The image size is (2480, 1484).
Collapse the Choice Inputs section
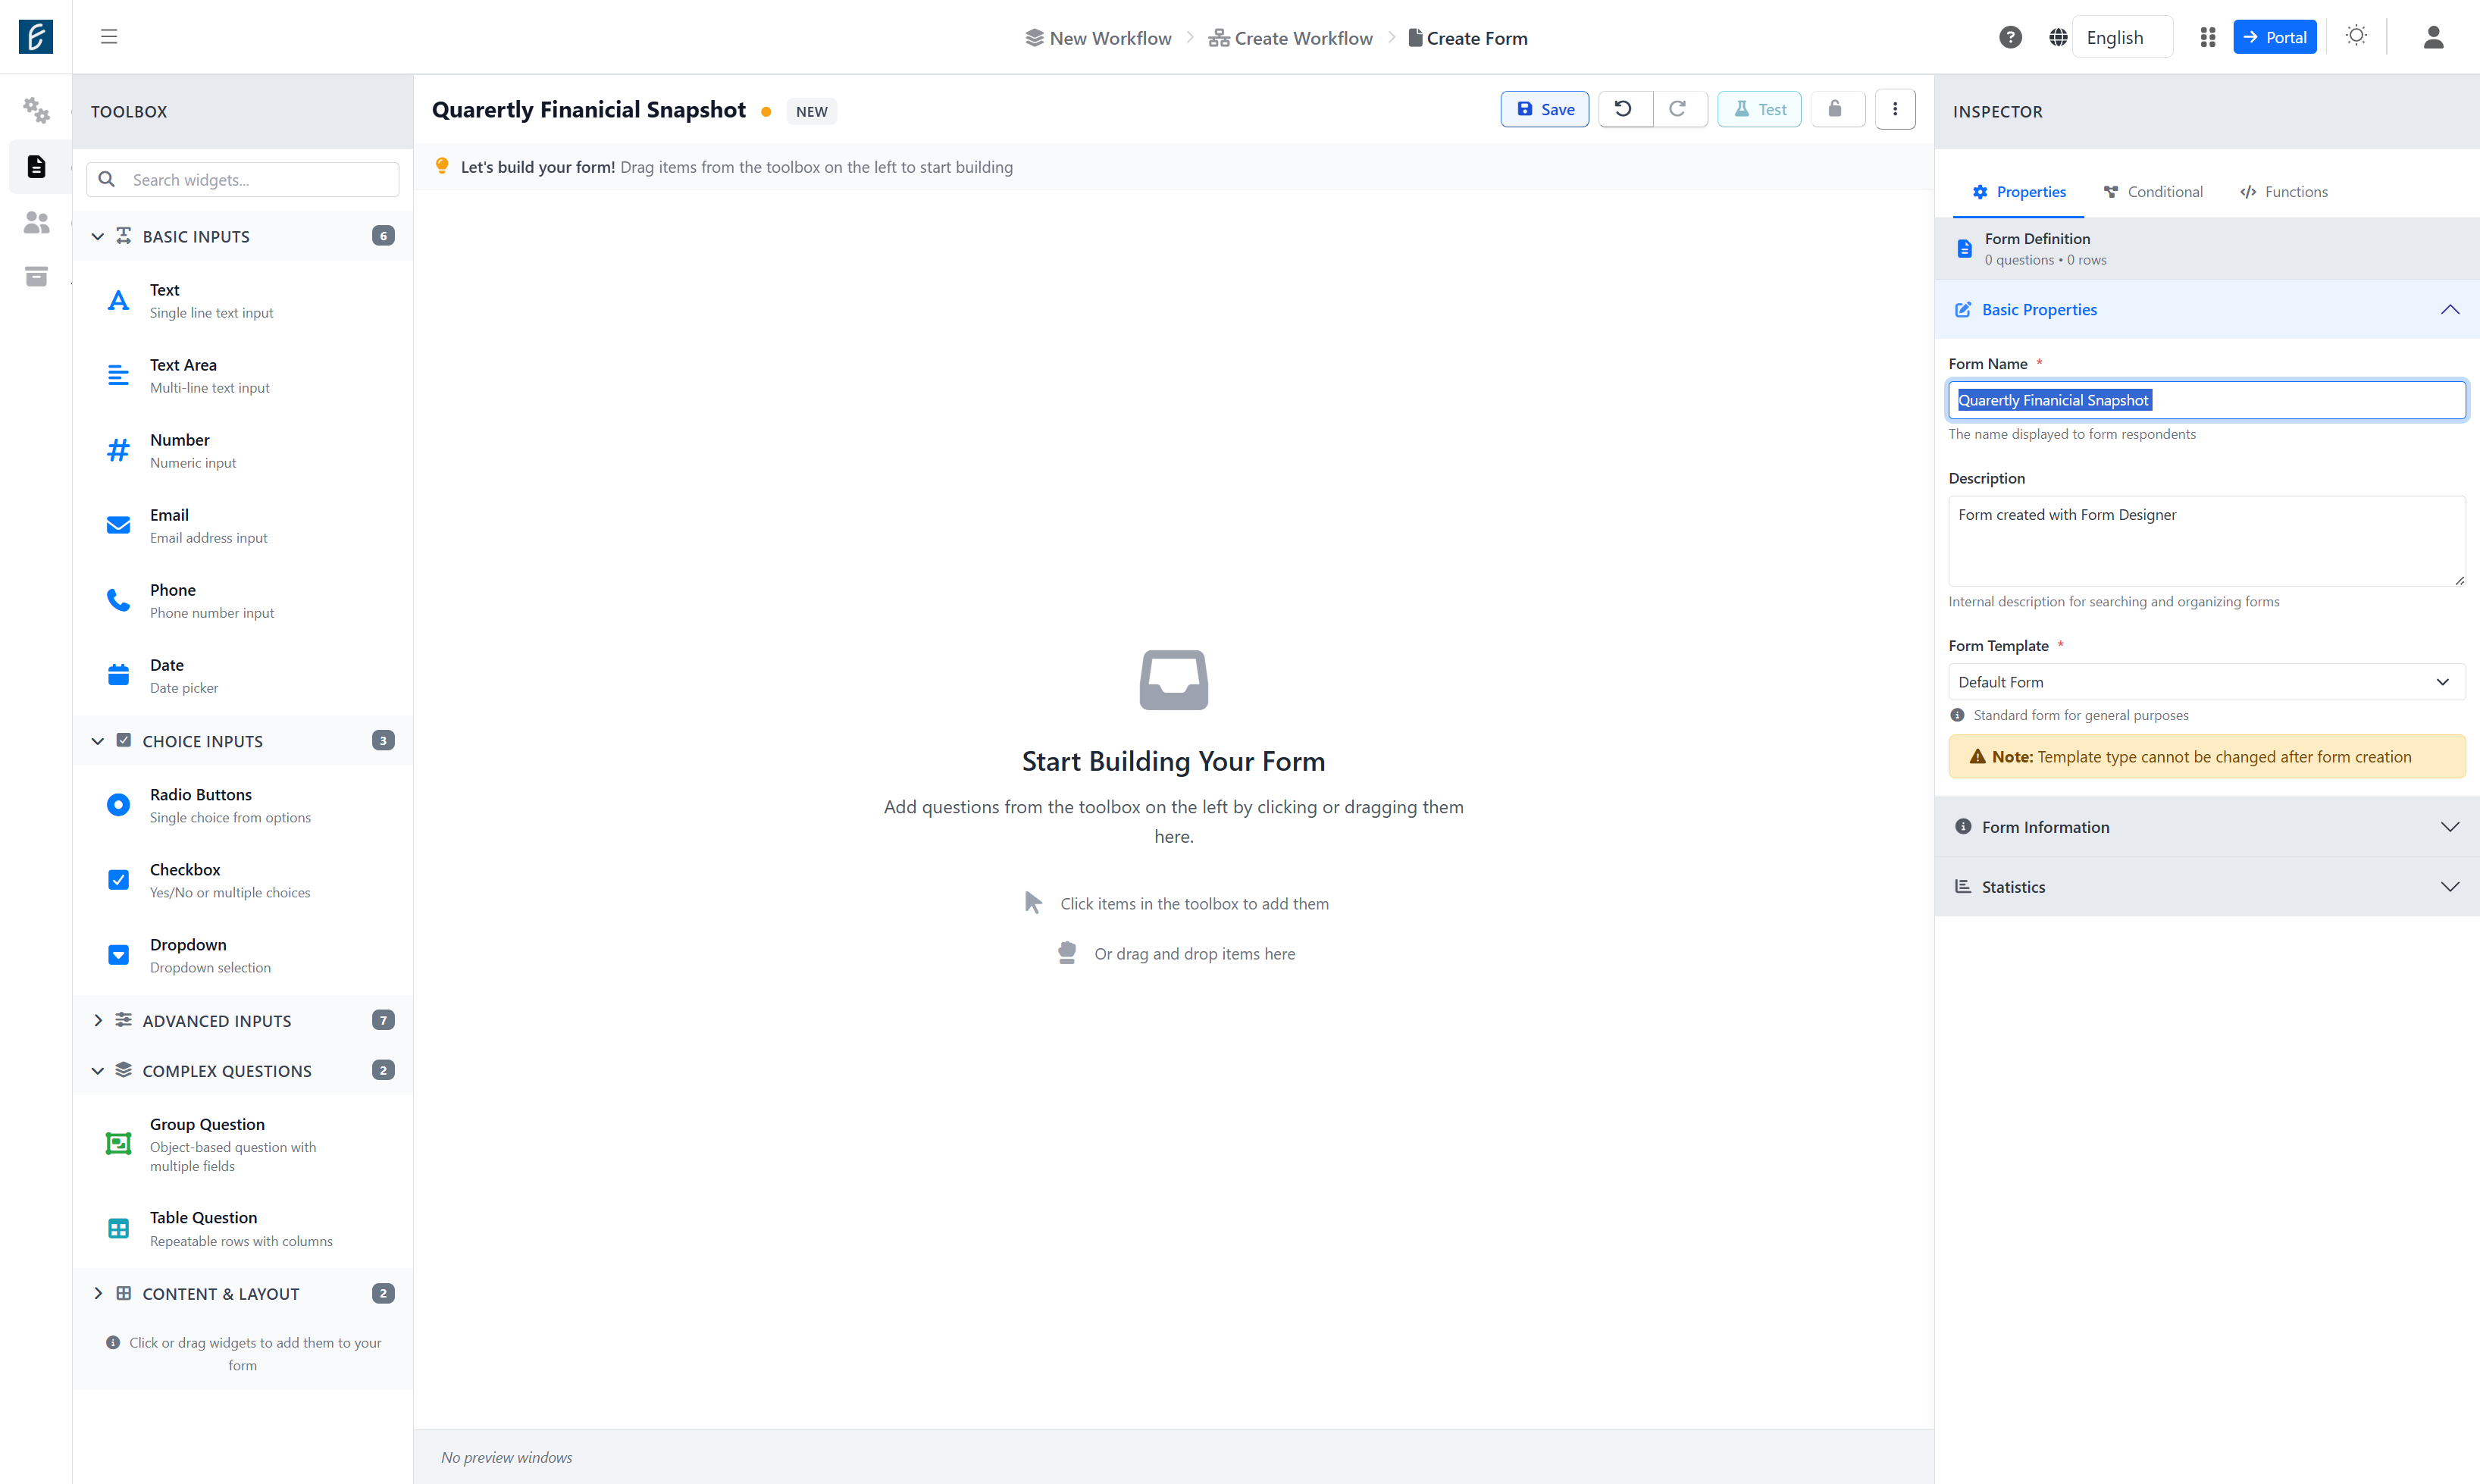tap(243, 741)
